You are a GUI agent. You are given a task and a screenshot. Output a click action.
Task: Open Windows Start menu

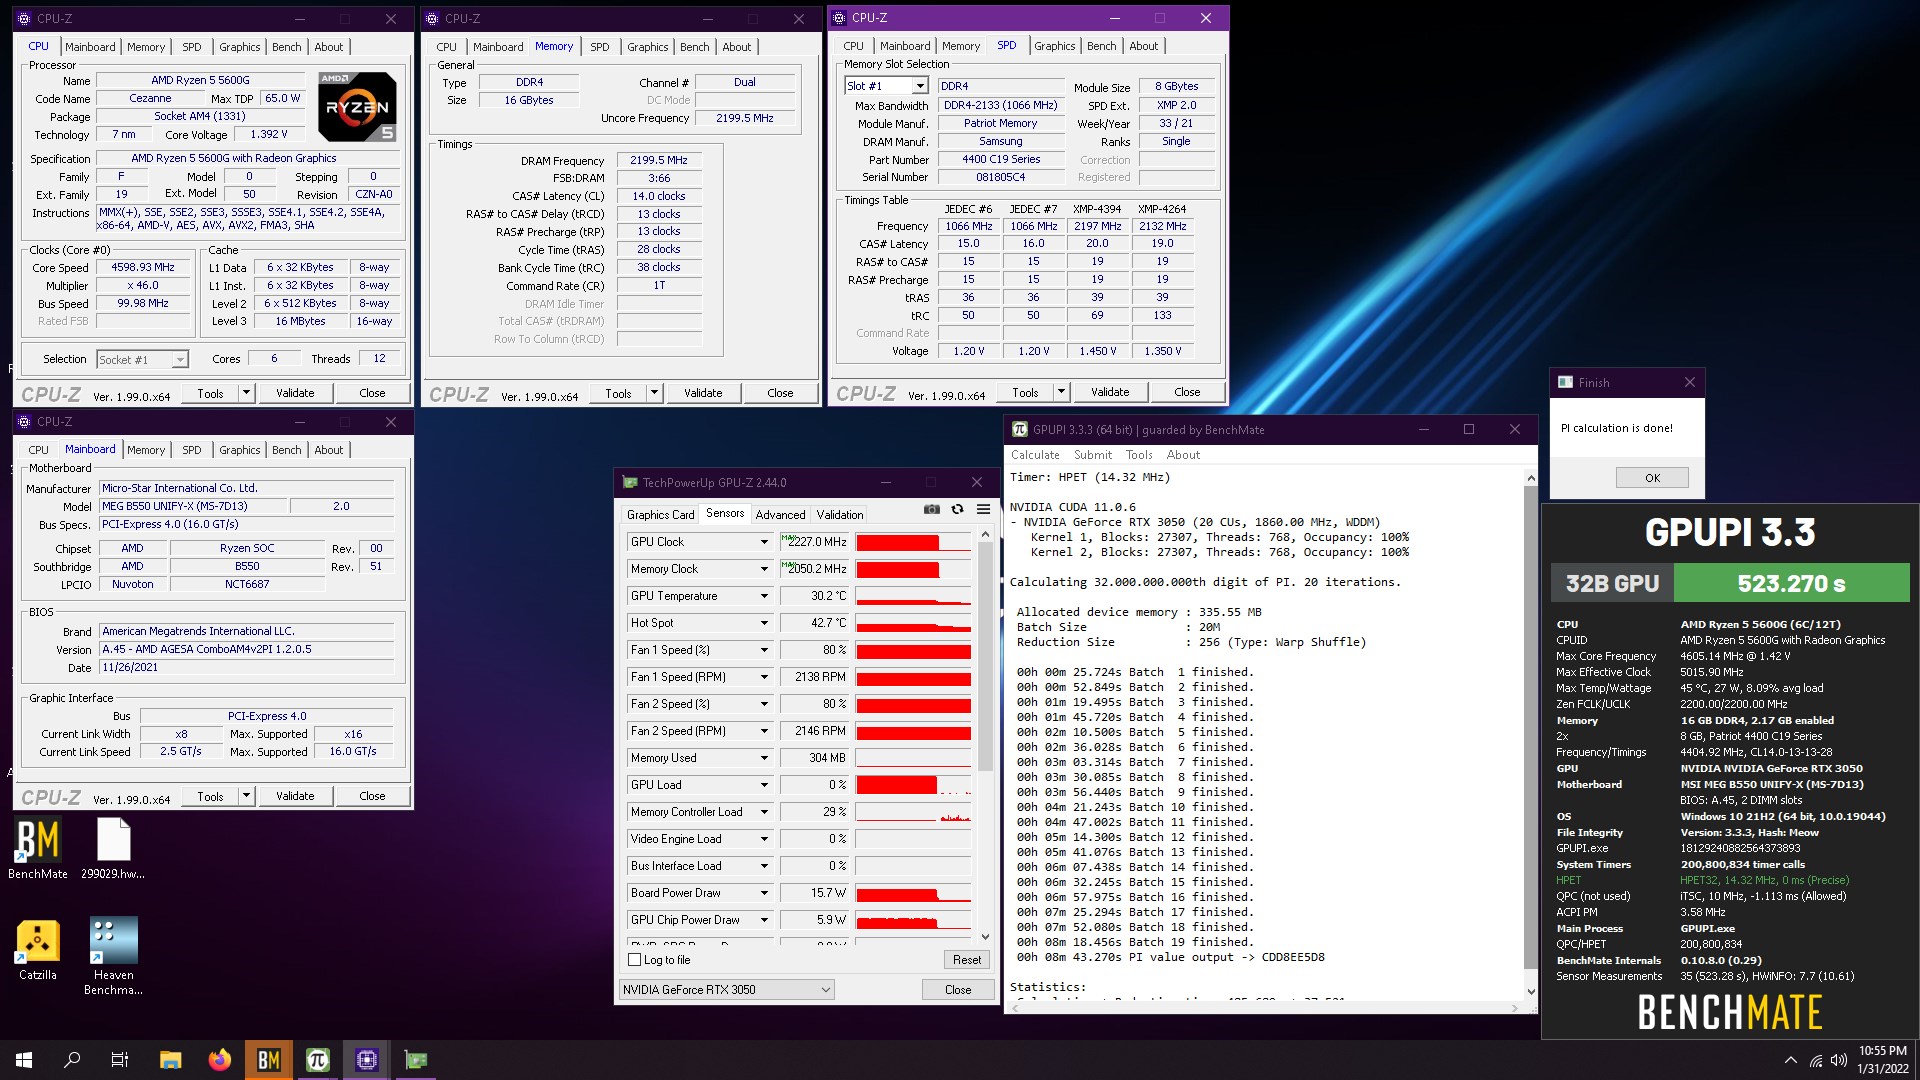point(24,1060)
